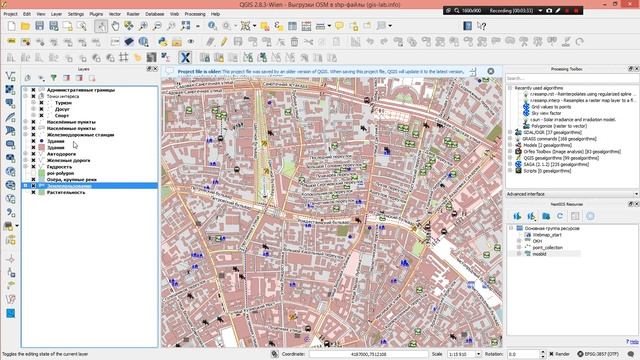Click the folder icon in NextGIS Resources toolbar
This screenshot has height=360, width=640.
click(x=546, y=216)
